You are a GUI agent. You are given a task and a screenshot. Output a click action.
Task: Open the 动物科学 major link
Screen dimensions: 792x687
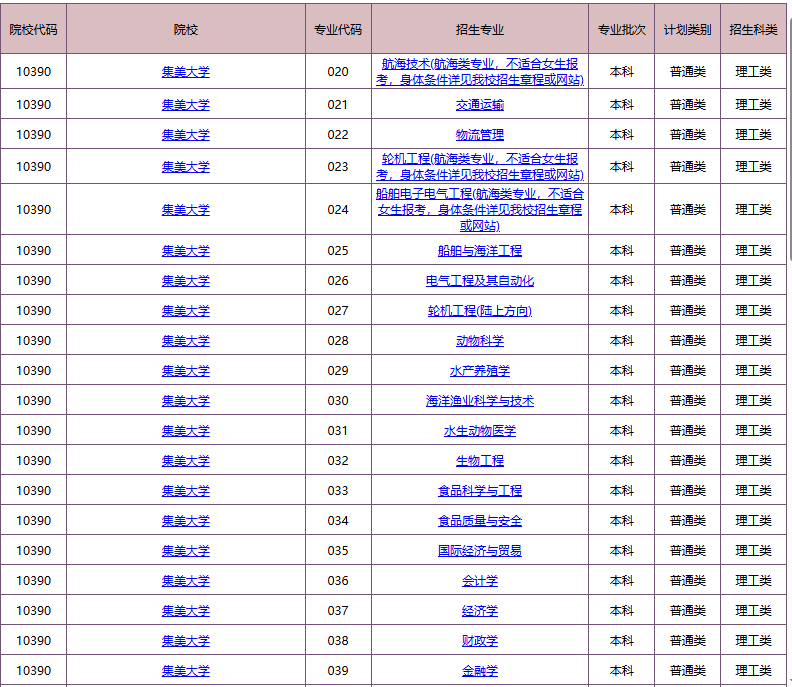[480, 340]
